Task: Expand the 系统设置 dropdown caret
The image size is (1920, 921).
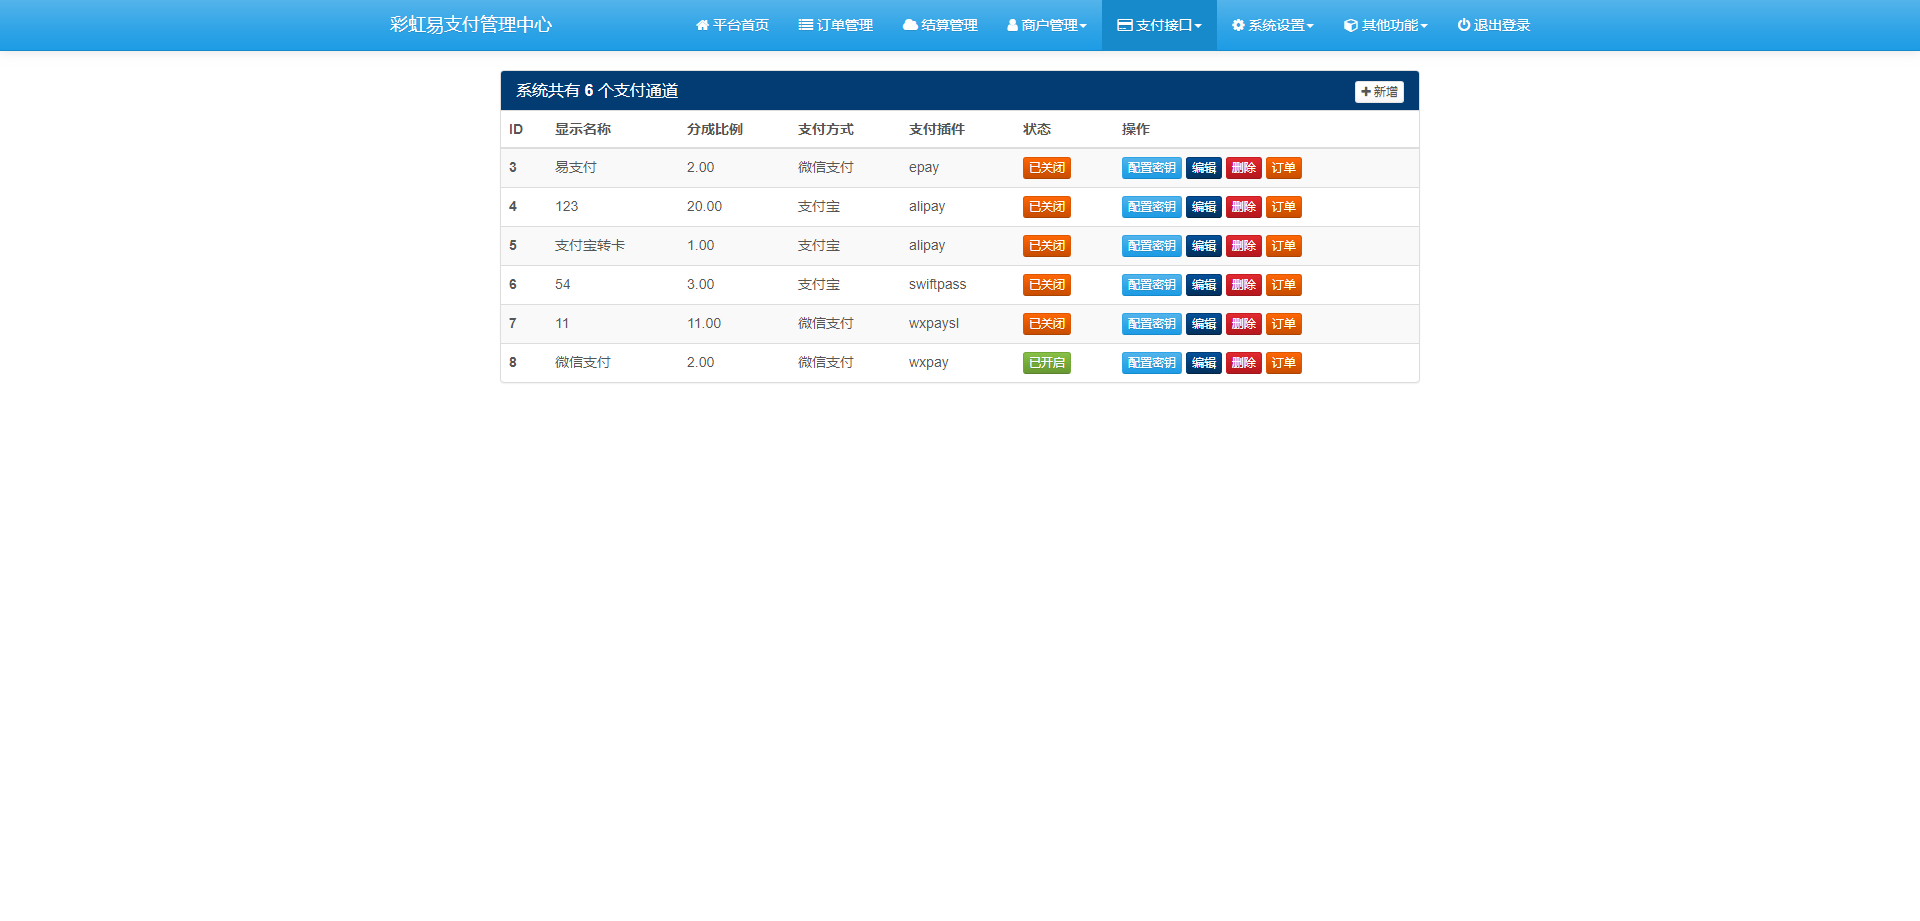Action: (x=1310, y=26)
